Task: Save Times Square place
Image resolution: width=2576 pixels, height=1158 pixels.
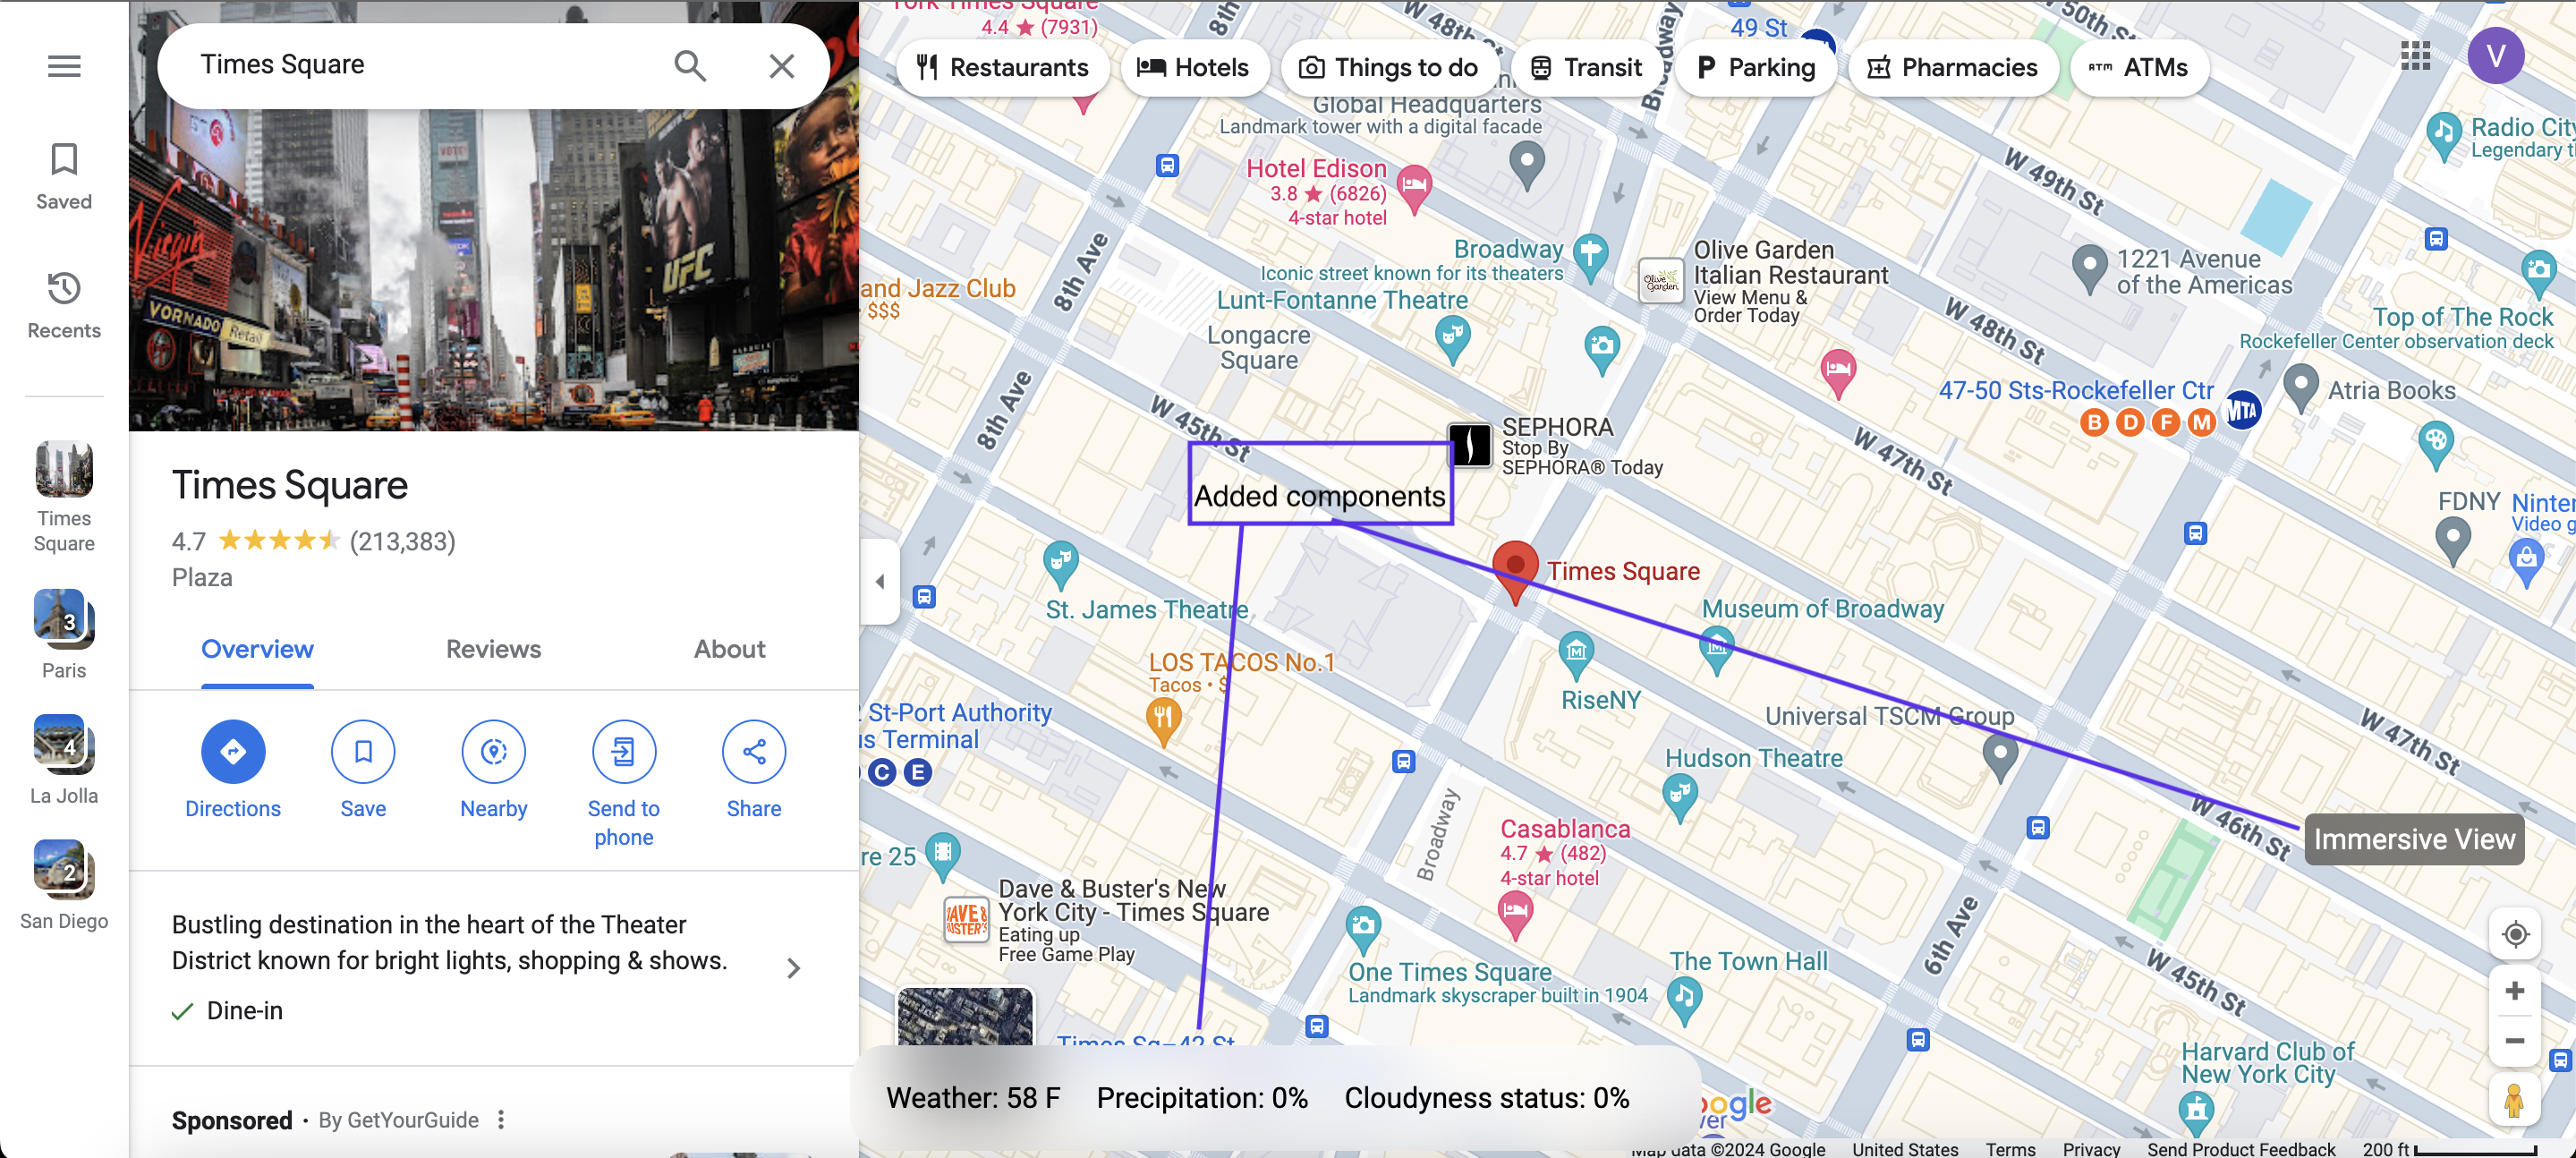Action: pyautogui.click(x=363, y=751)
